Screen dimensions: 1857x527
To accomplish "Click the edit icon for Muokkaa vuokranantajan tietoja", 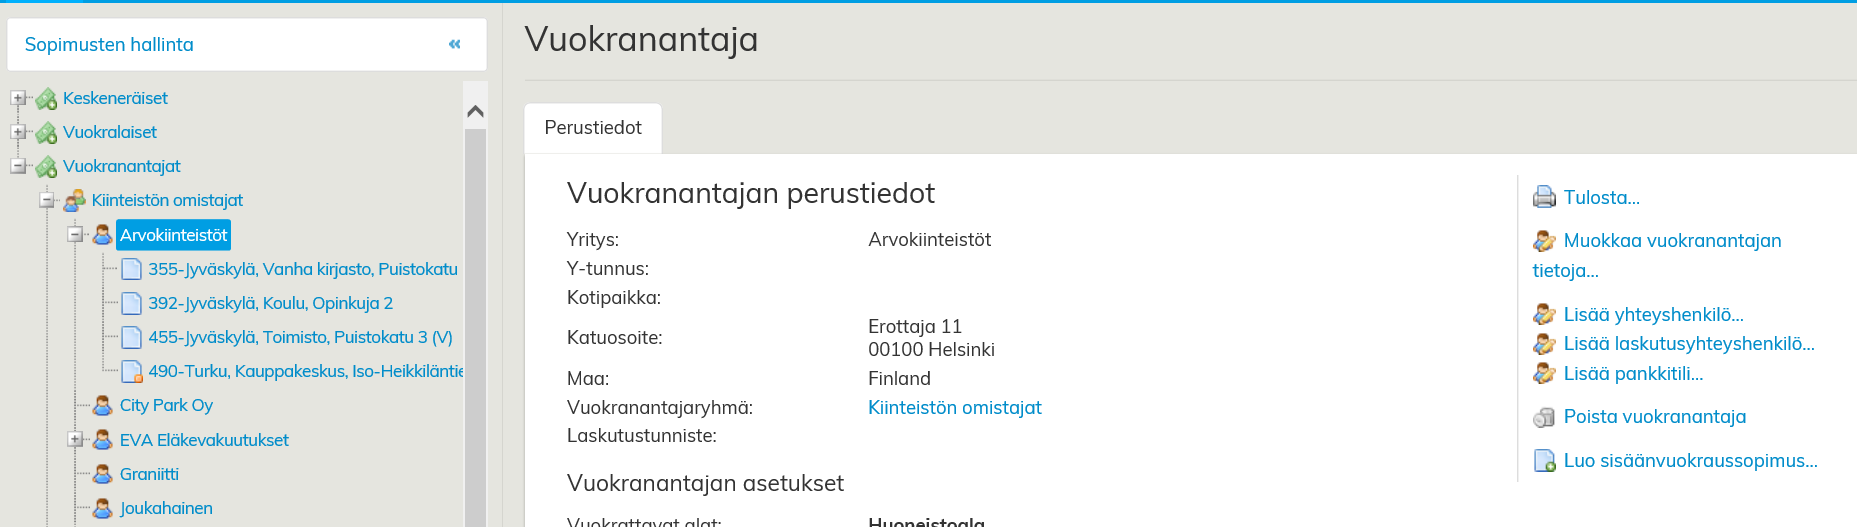I will [1544, 241].
